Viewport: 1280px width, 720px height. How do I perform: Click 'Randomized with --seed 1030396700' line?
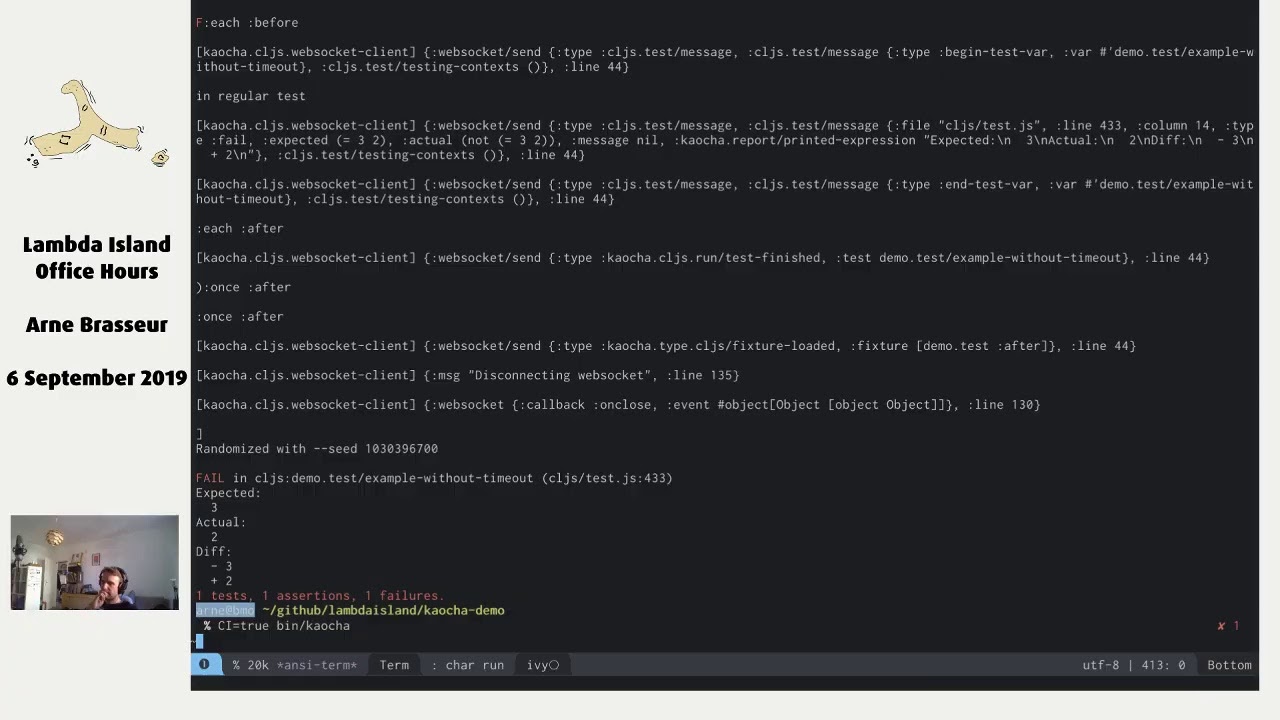coord(317,449)
